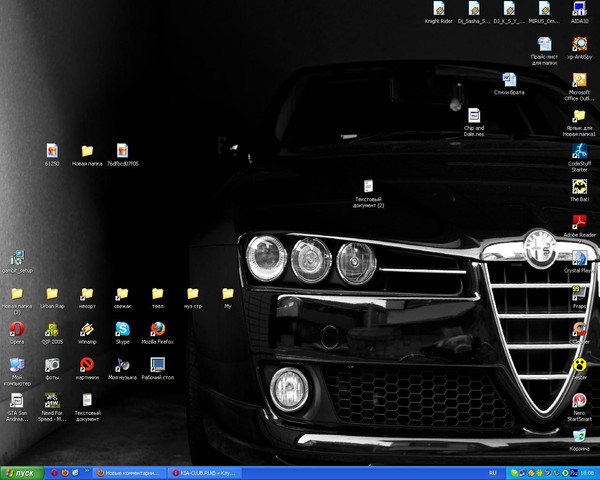600x480 pixels.
Task: Select the DJ_Sasha_S... file icon
Action: pos(474,8)
